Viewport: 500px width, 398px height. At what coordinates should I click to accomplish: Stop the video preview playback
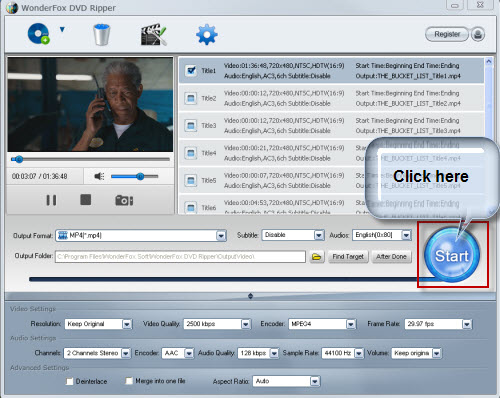86,200
